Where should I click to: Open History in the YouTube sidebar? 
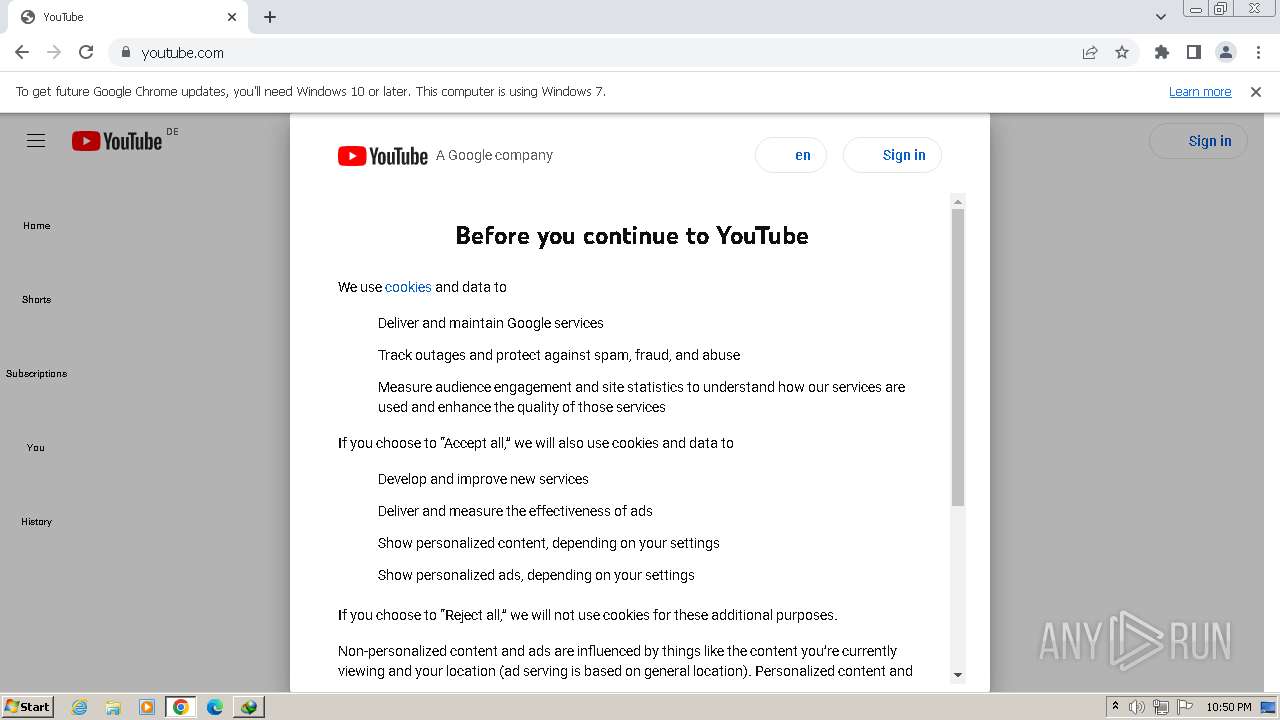coord(37,522)
